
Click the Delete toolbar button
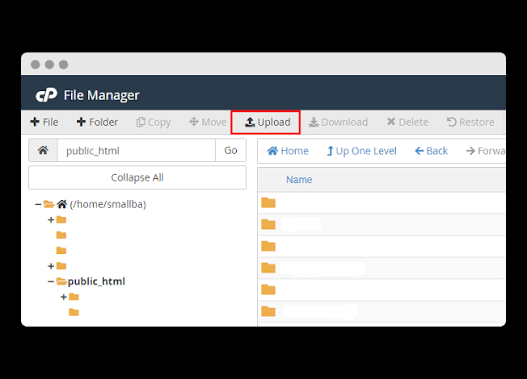407,122
